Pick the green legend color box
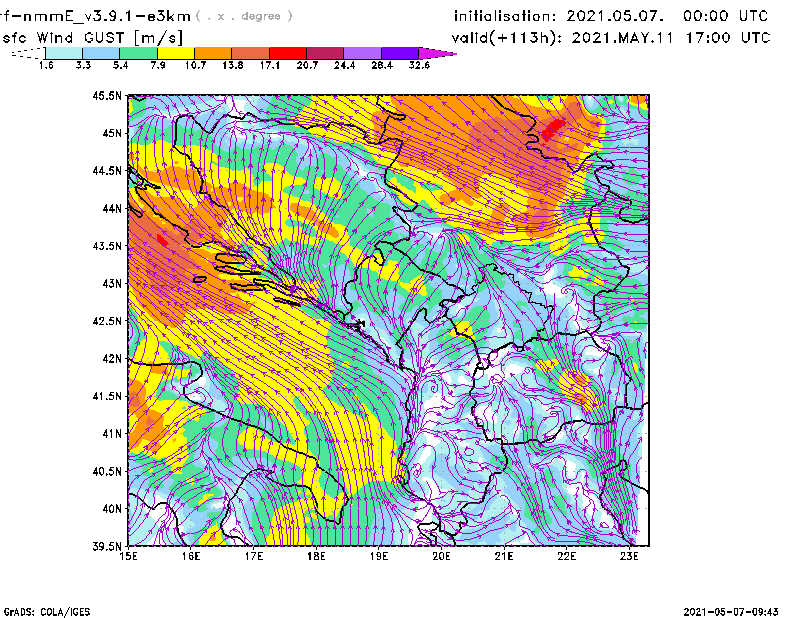The width and height of the screenshot is (800, 618). 138,53
